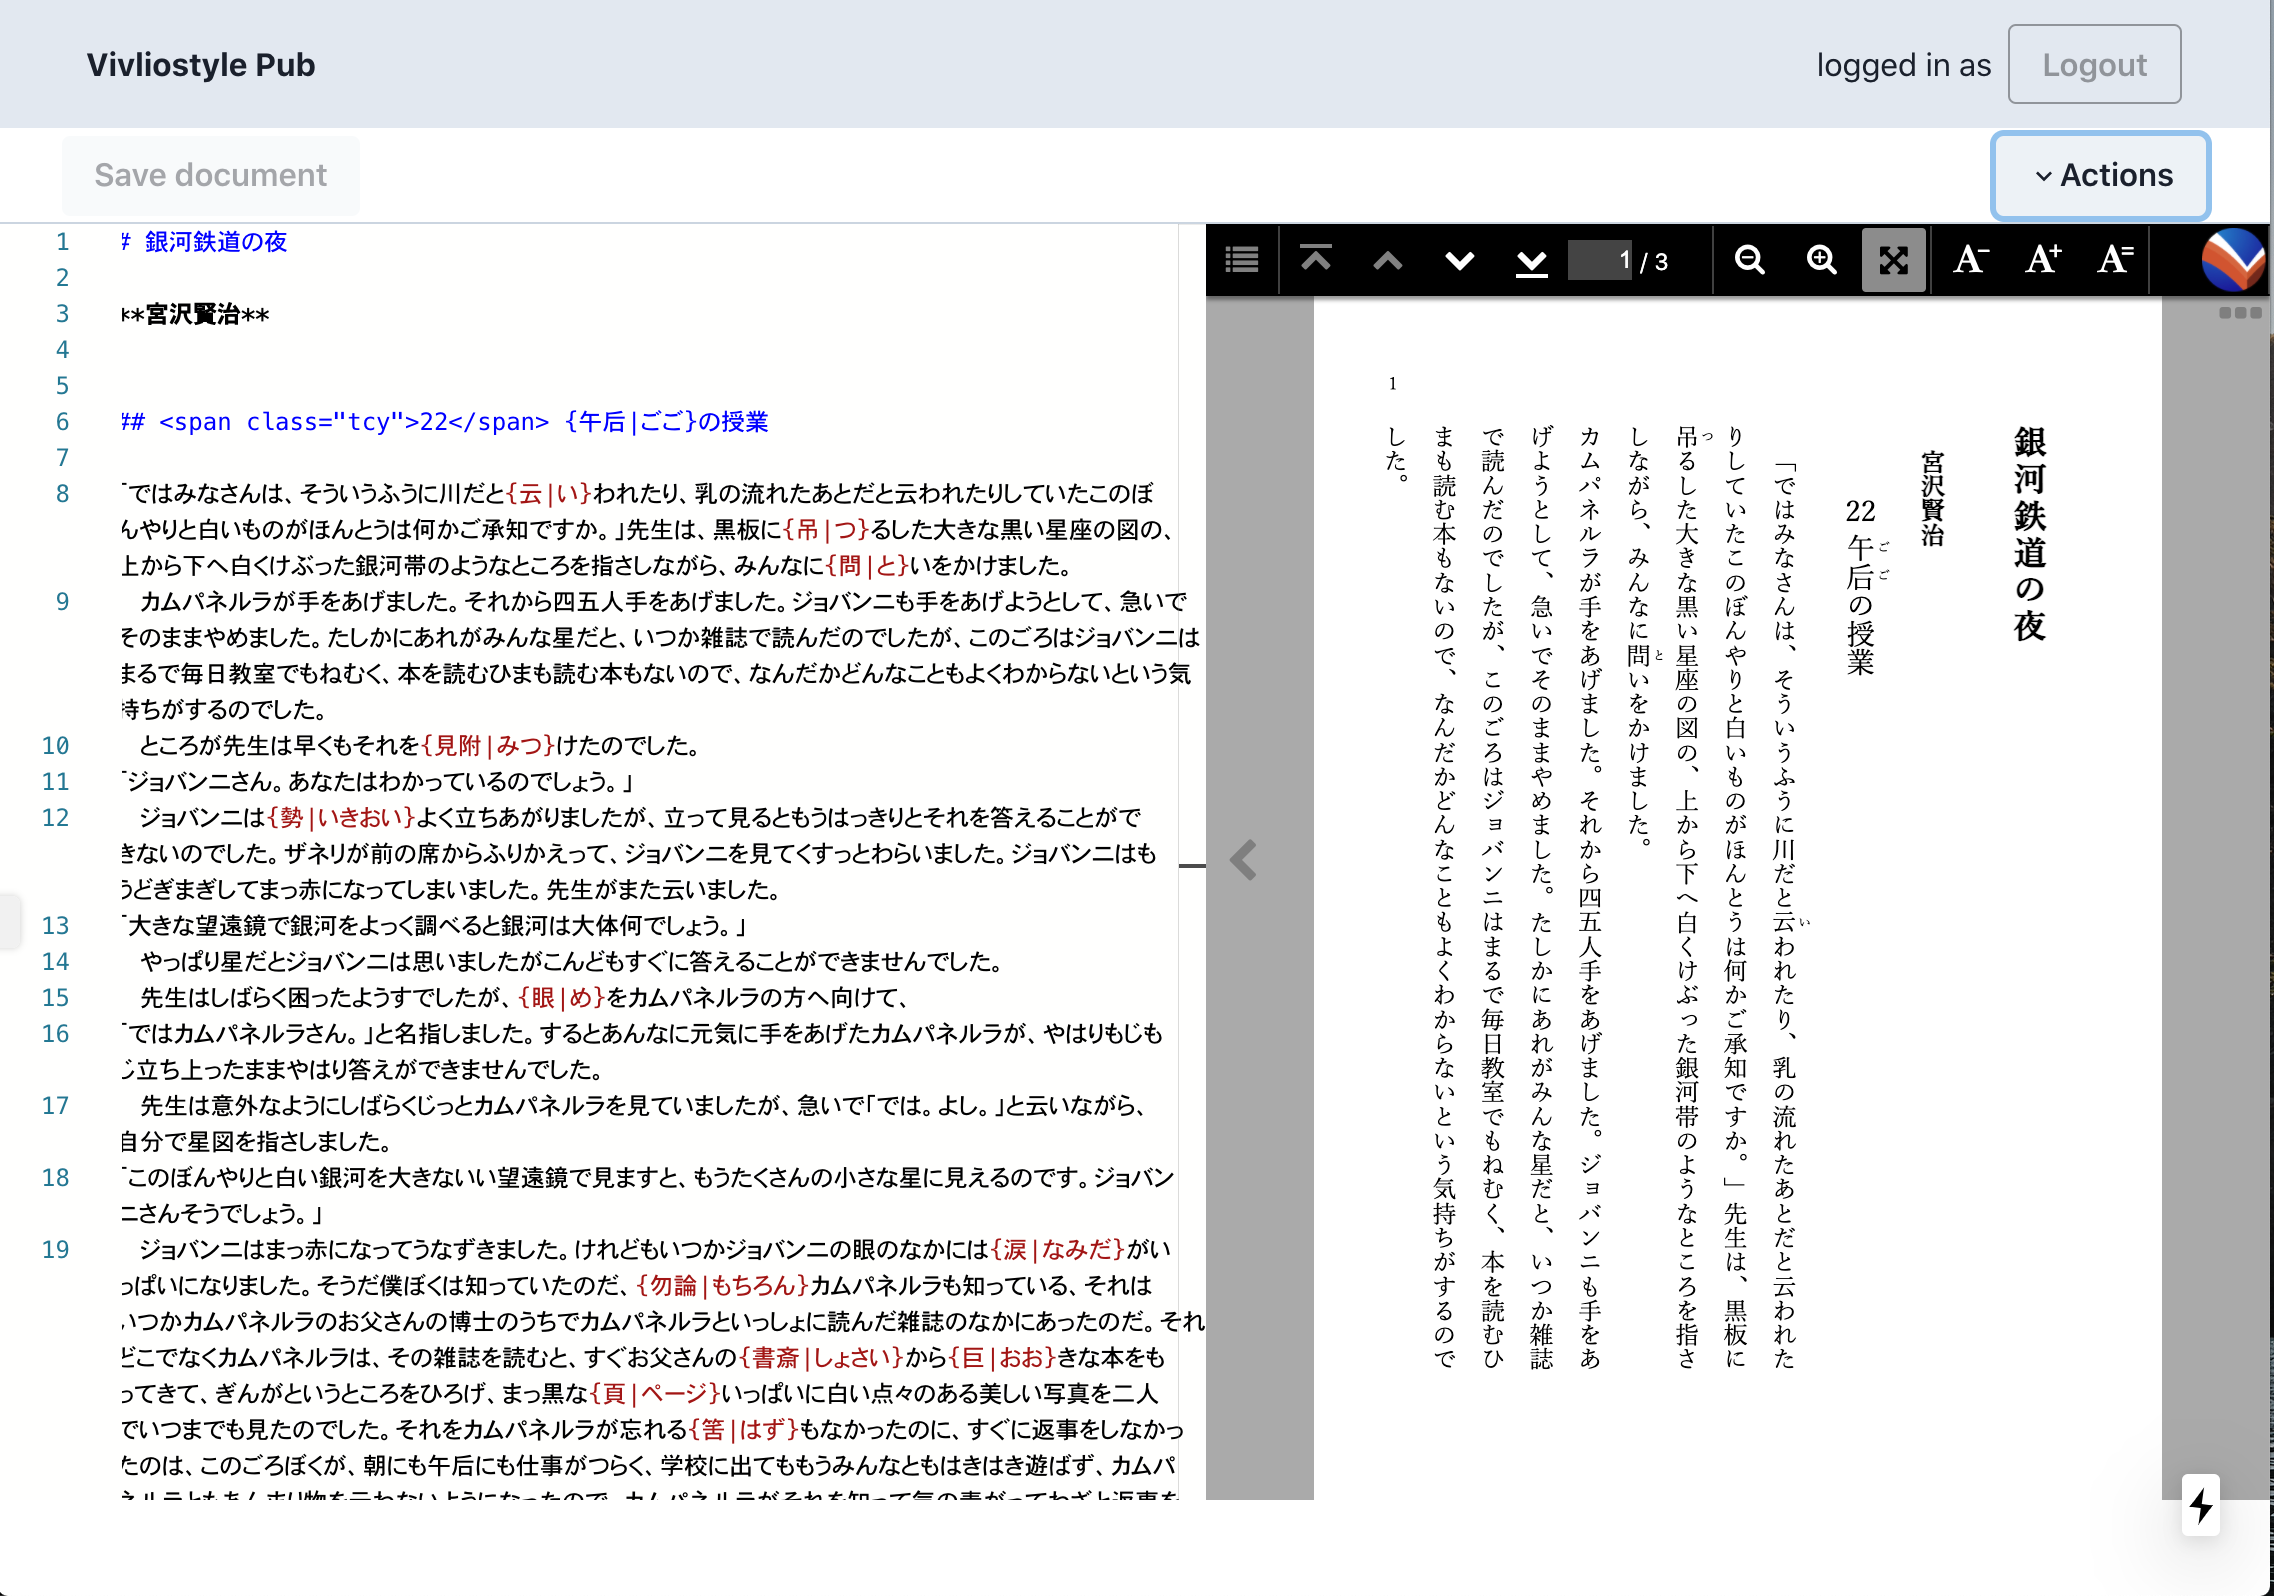Click the '/ 3' total pages label
The width and height of the screenshot is (2274, 1596).
pyautogui.click(x=1655, y=262)
